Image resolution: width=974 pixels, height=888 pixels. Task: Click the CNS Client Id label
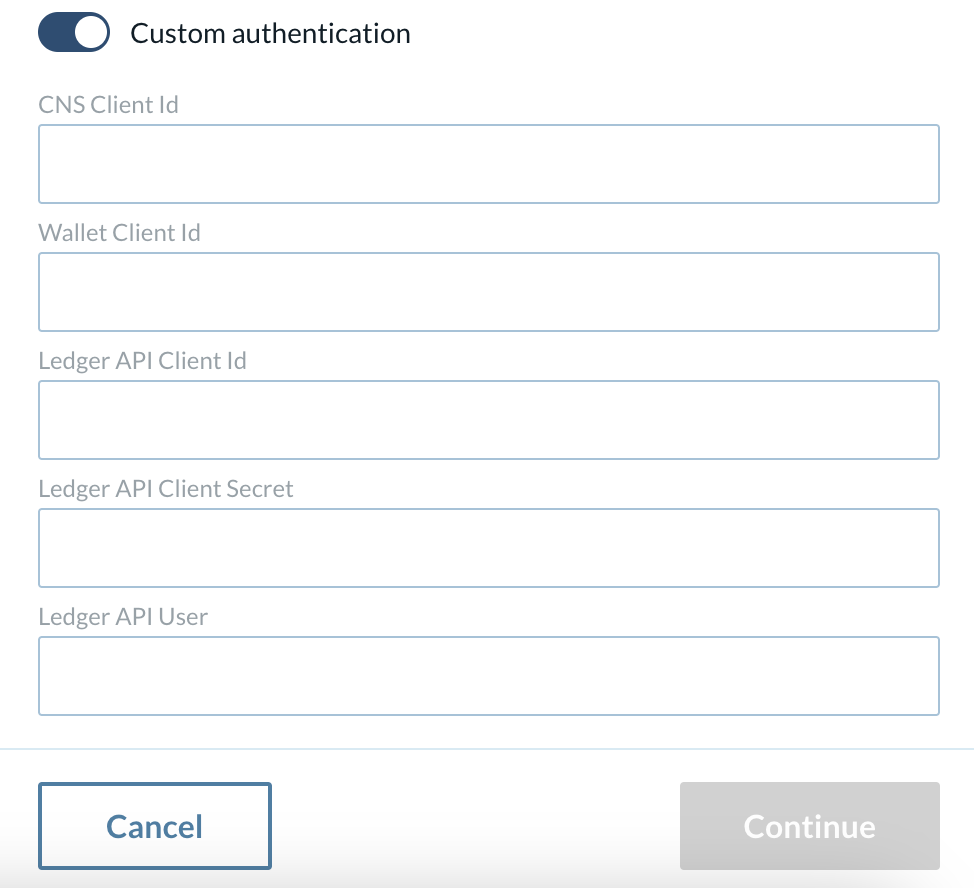pos(108,104)
